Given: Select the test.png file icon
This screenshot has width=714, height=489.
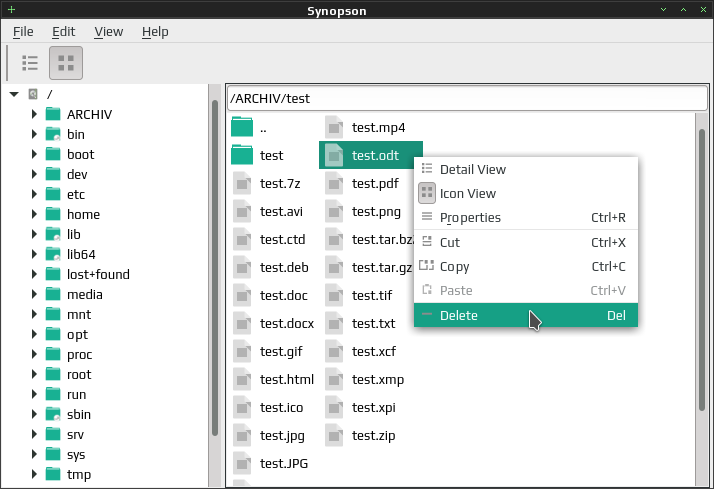Looking at the screenshot, I should [x=334, y=211].
